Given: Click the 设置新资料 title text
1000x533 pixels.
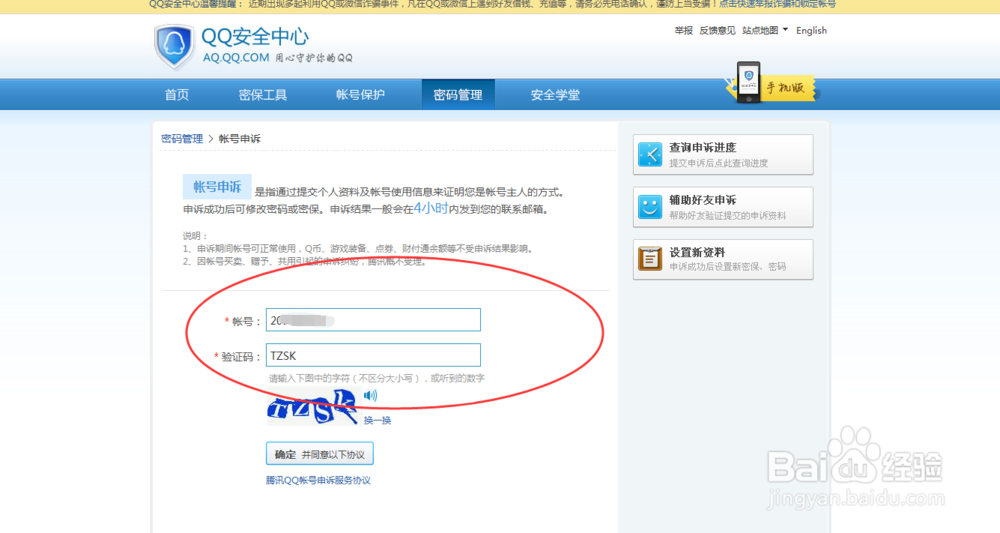Looking at the screenshot, I should 697,252.
